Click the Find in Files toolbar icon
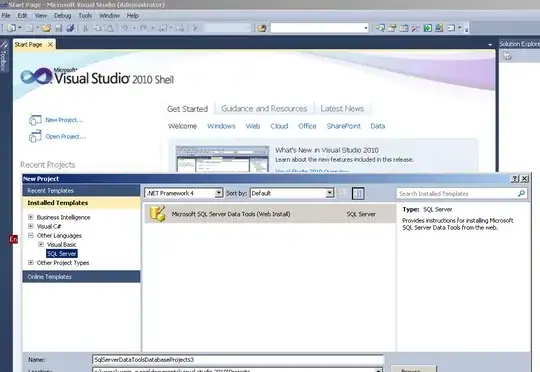The width and height of the screenshot is (540, 372). (262, 28)
